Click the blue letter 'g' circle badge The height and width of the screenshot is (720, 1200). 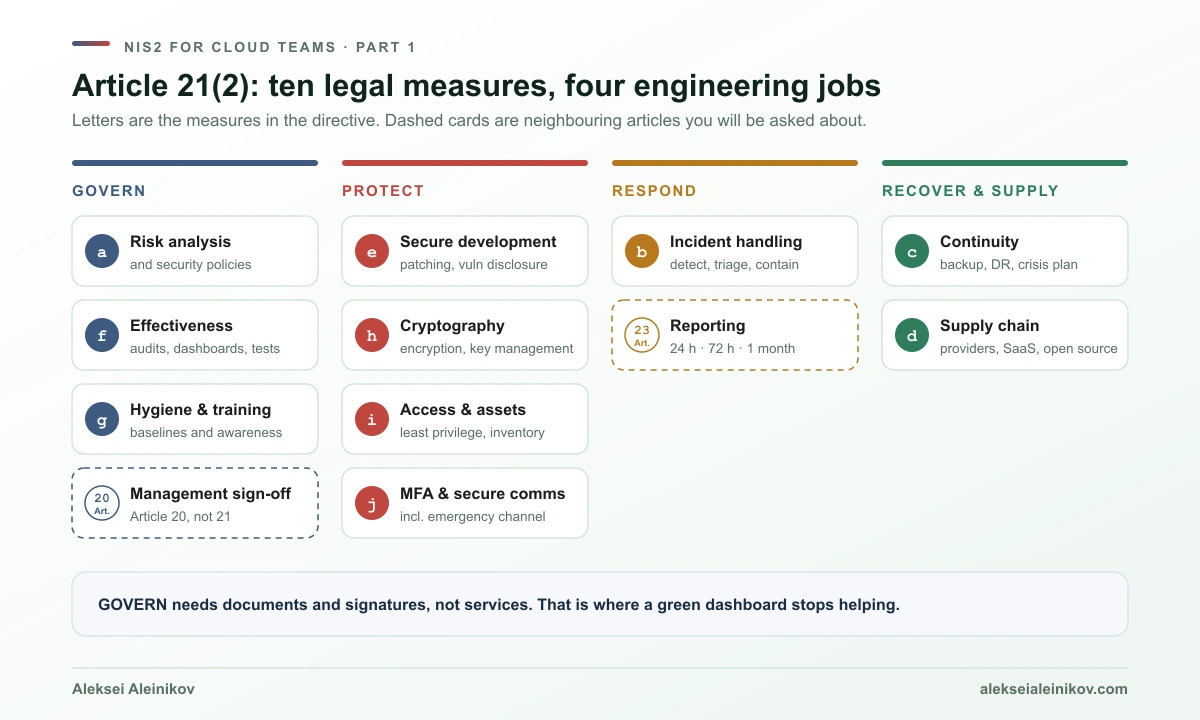tap(102, 419)
